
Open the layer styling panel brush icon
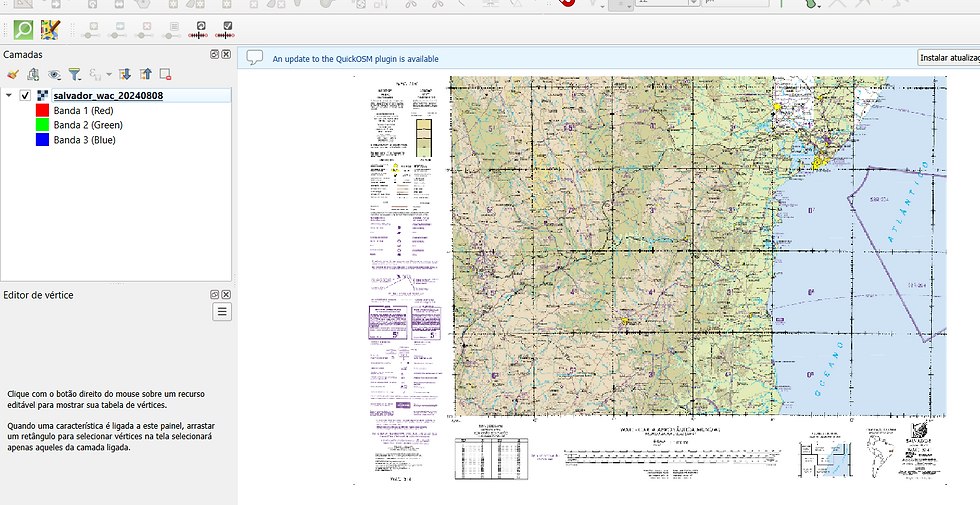(x=12, y=74)
